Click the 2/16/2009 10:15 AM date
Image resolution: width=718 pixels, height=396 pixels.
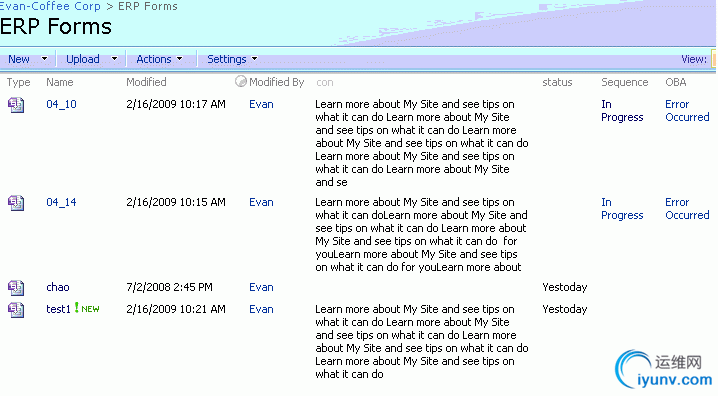click(x=176, y=202)
